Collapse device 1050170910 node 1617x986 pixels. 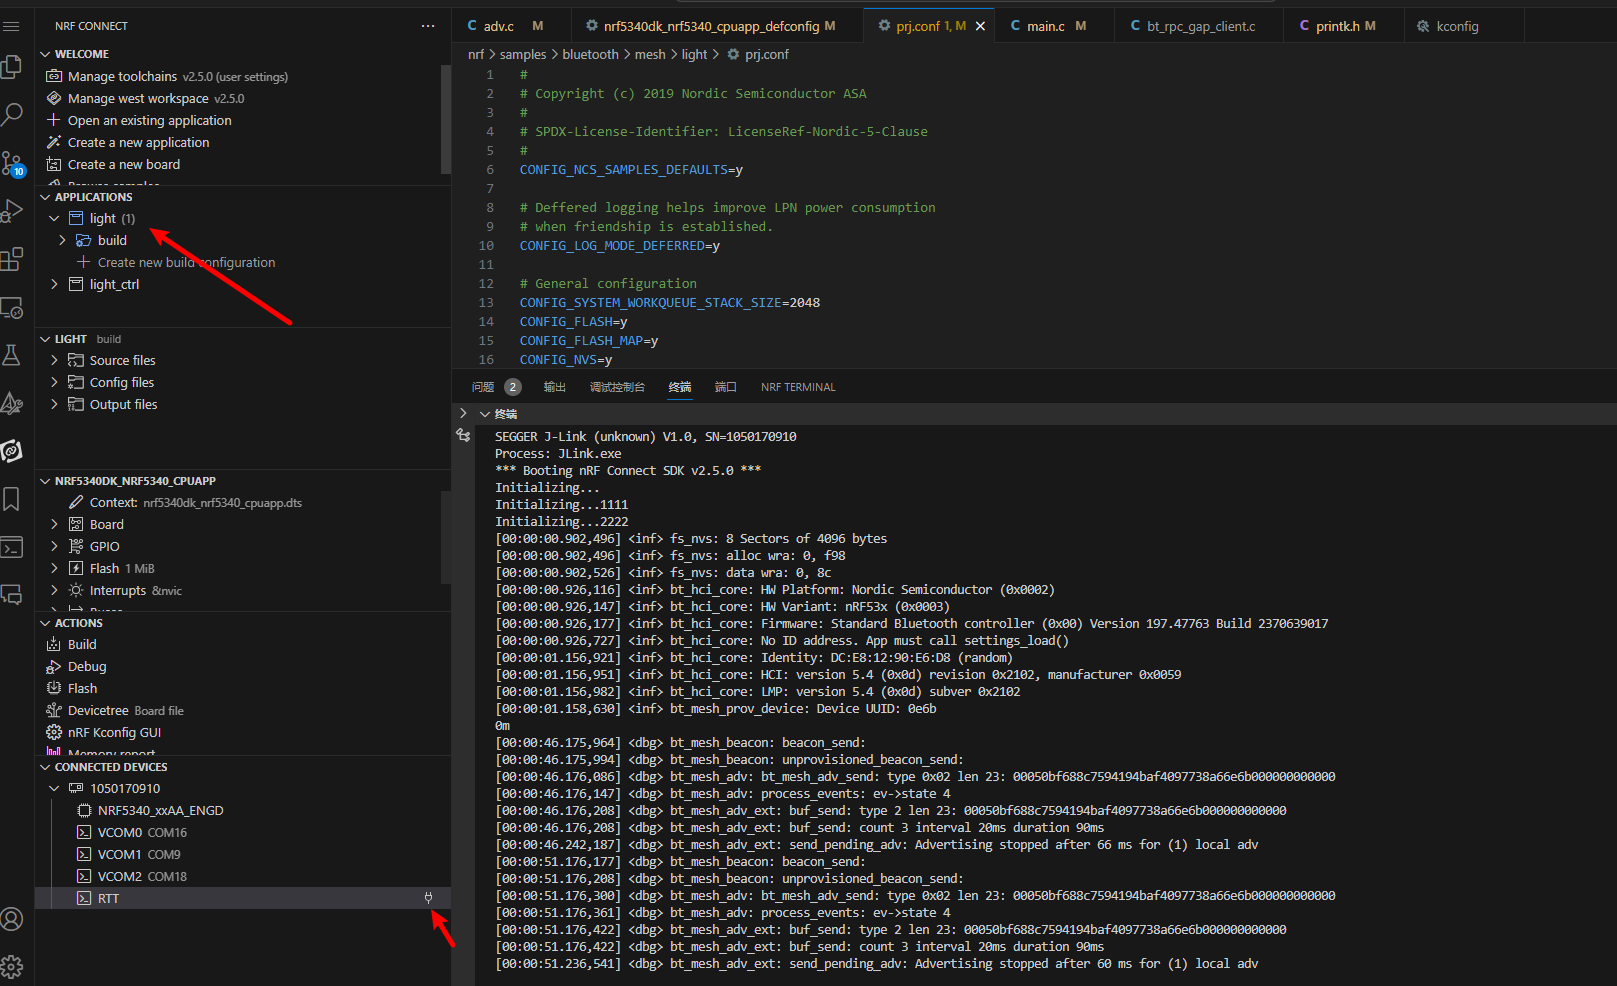pyautogui.click(x=54, y=788)
